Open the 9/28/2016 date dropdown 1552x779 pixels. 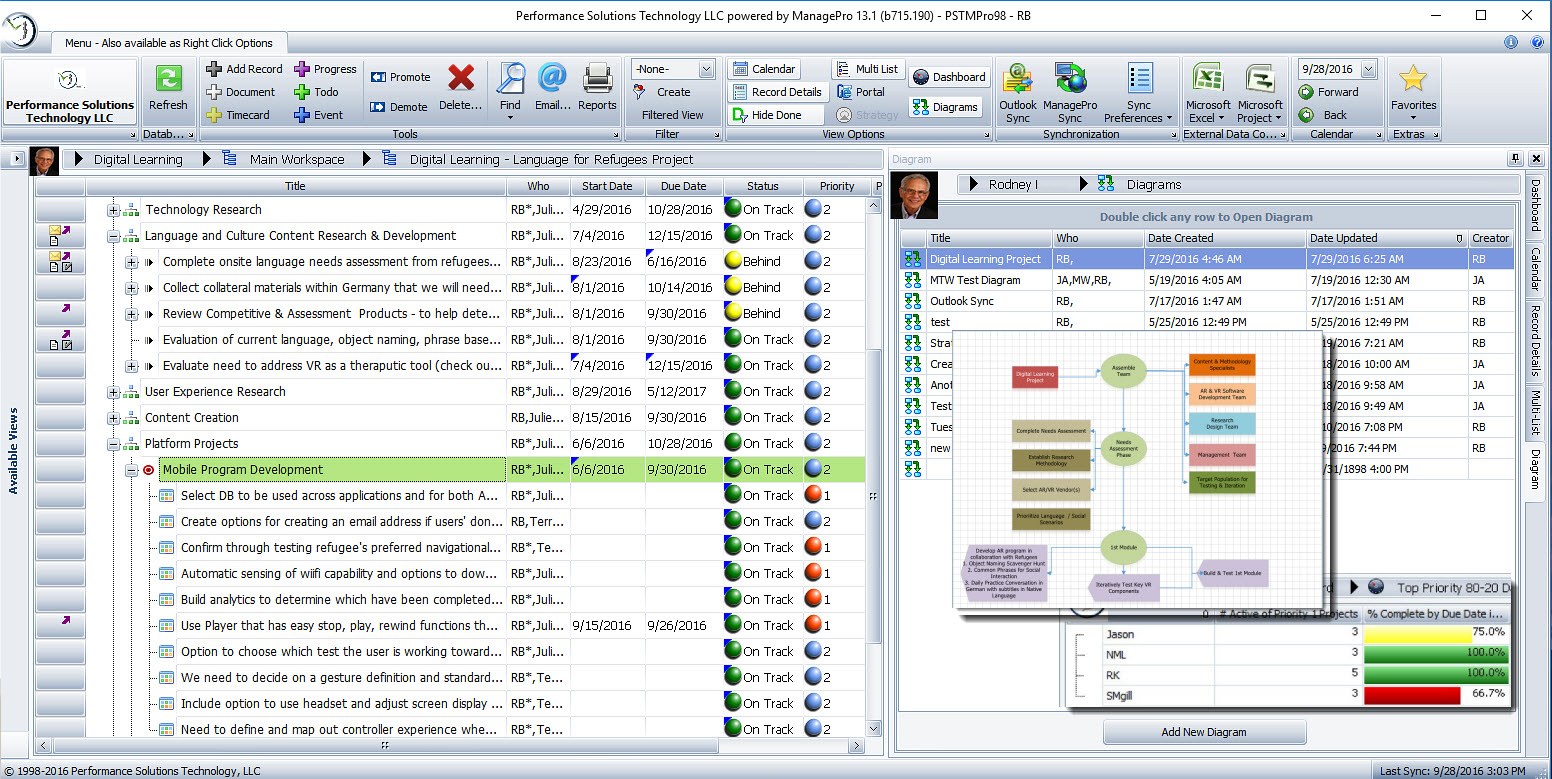[x=1368, y=69]
